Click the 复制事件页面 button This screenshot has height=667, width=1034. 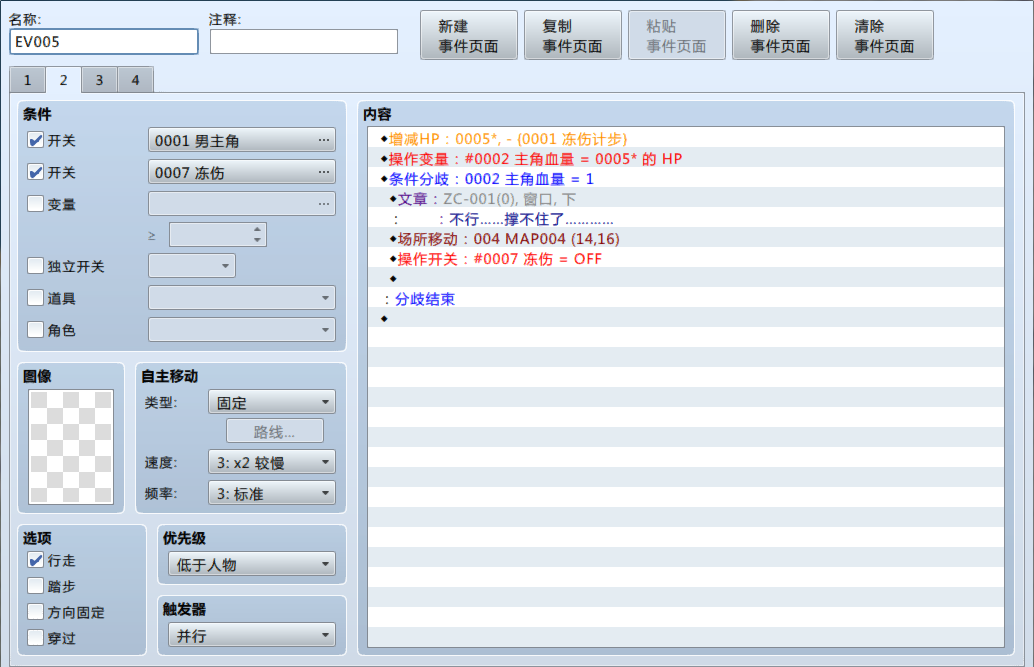pyautogui.click(x=572, y=36)
